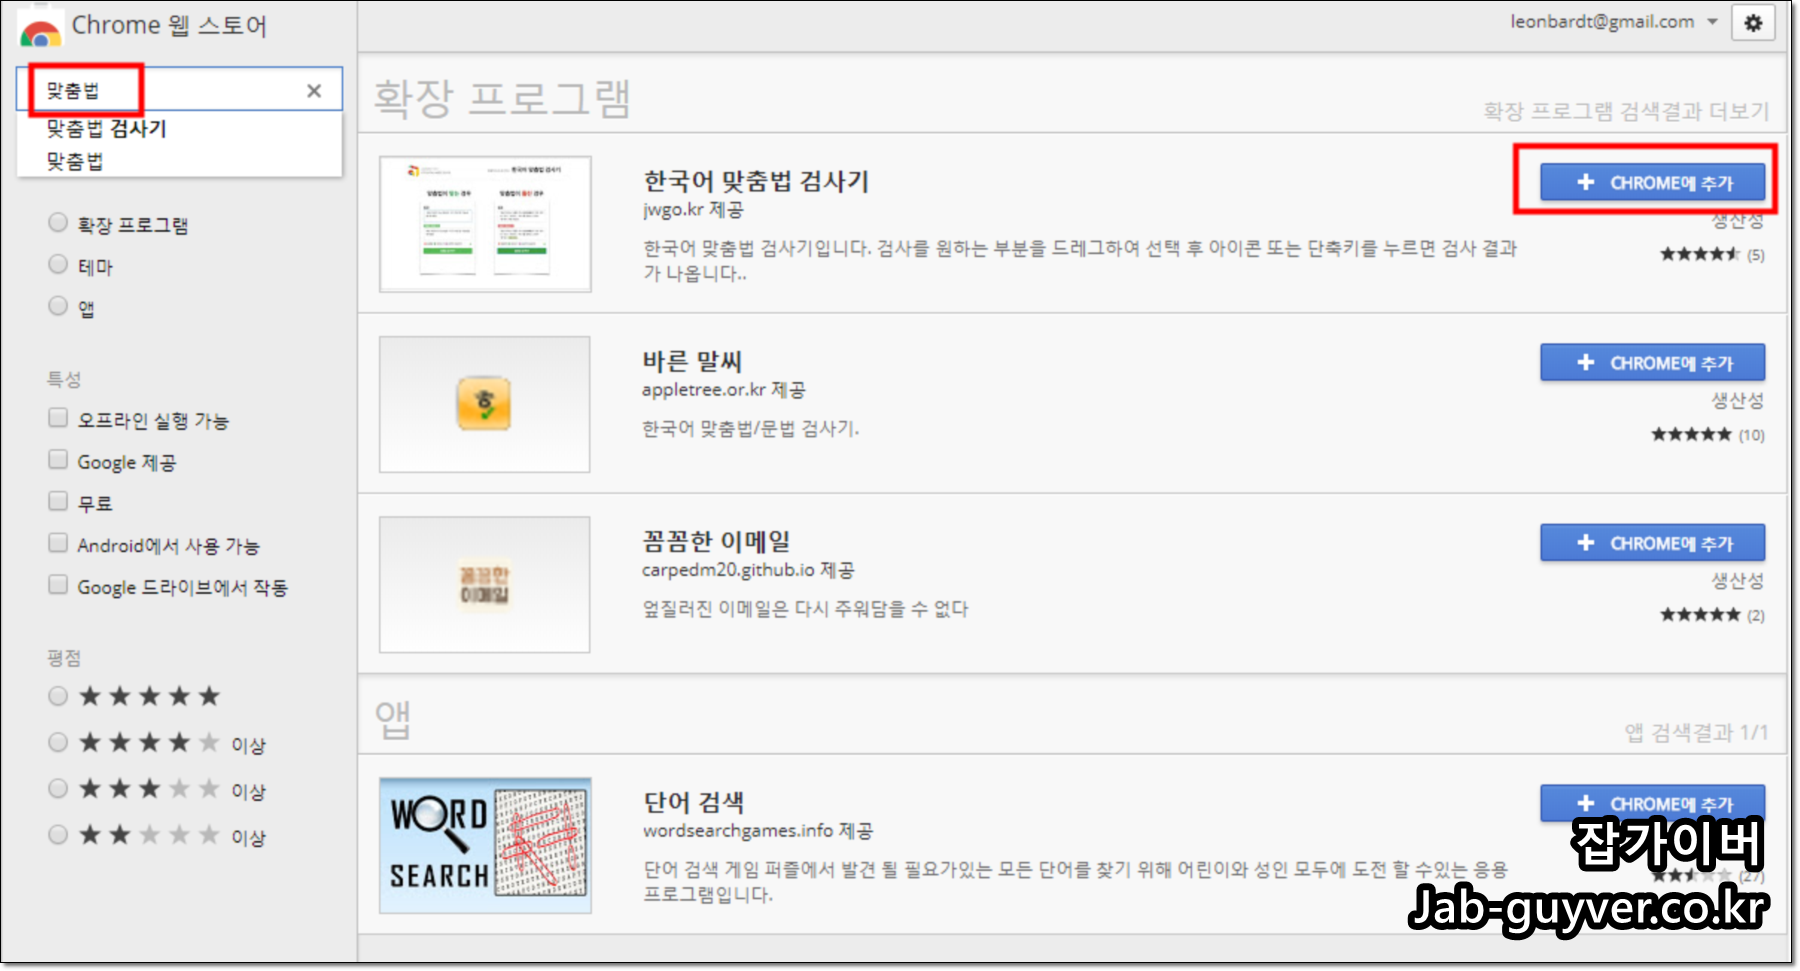Click carpedm20.github.io 제공 publisher text
This screenshot has width=1800, height=971.
(x=748, y=569)
